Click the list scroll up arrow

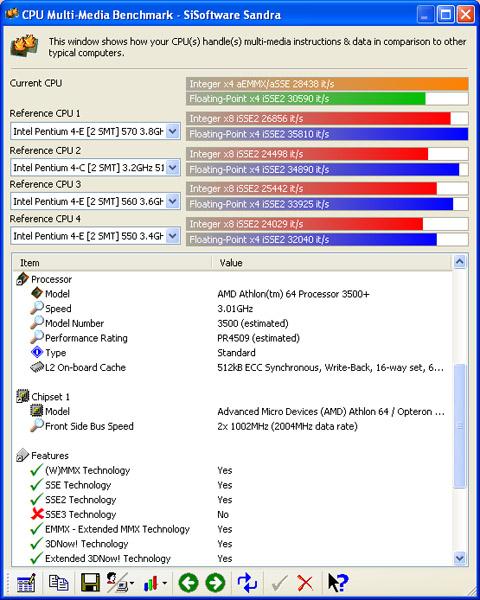click(x=459, y=262)
